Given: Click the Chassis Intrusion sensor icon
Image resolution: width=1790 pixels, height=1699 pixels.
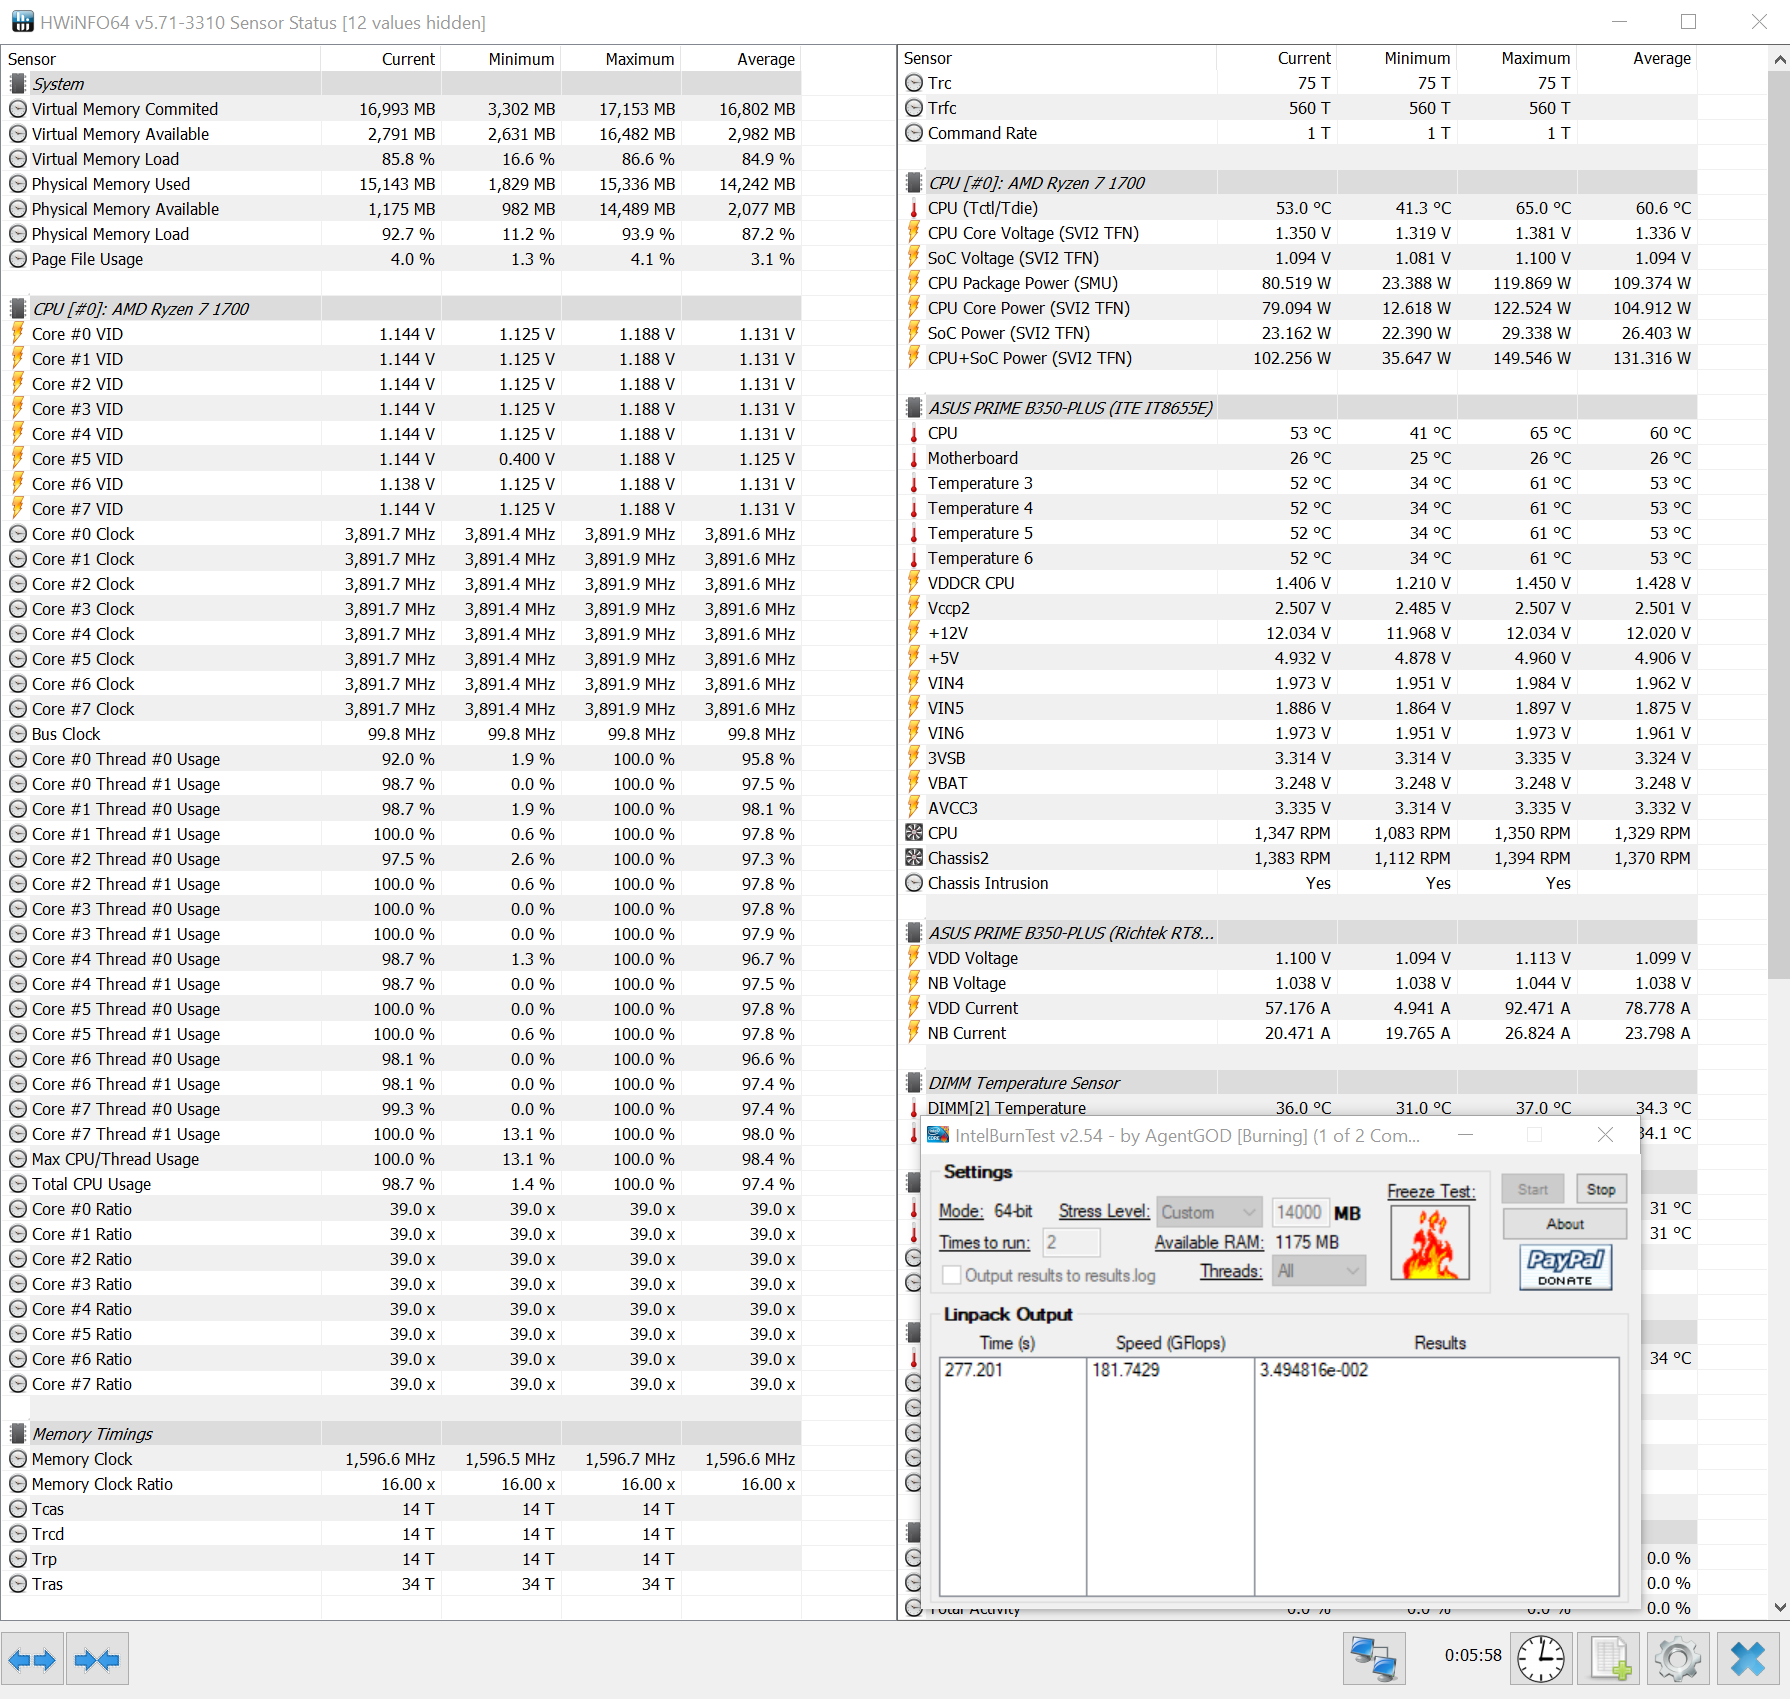Looking at the screenshot, I should pos(914,883).
